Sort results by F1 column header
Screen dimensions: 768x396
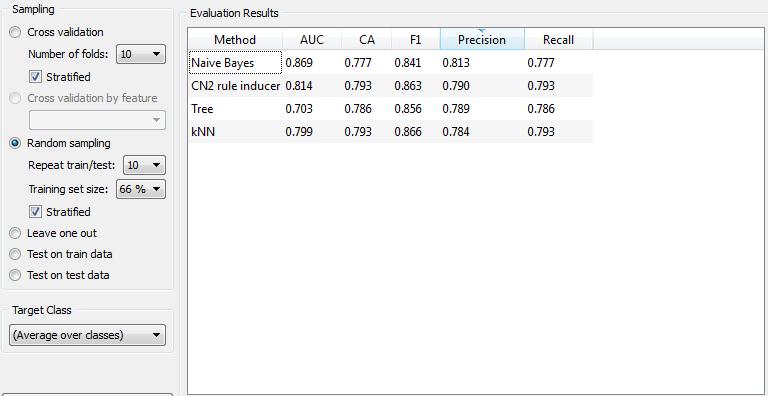click(416, 40)
